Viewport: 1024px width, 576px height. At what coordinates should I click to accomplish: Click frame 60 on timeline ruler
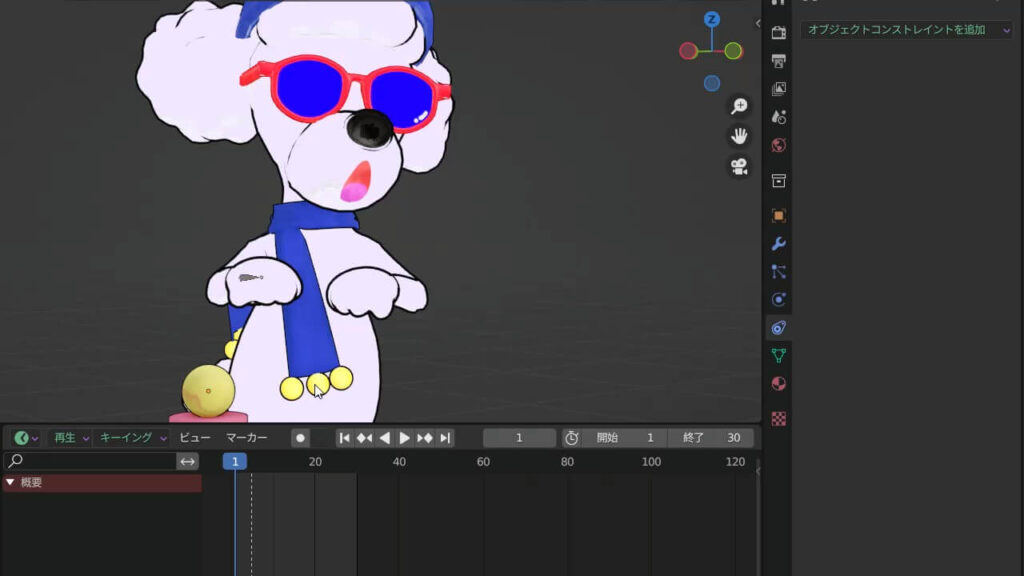483,462
